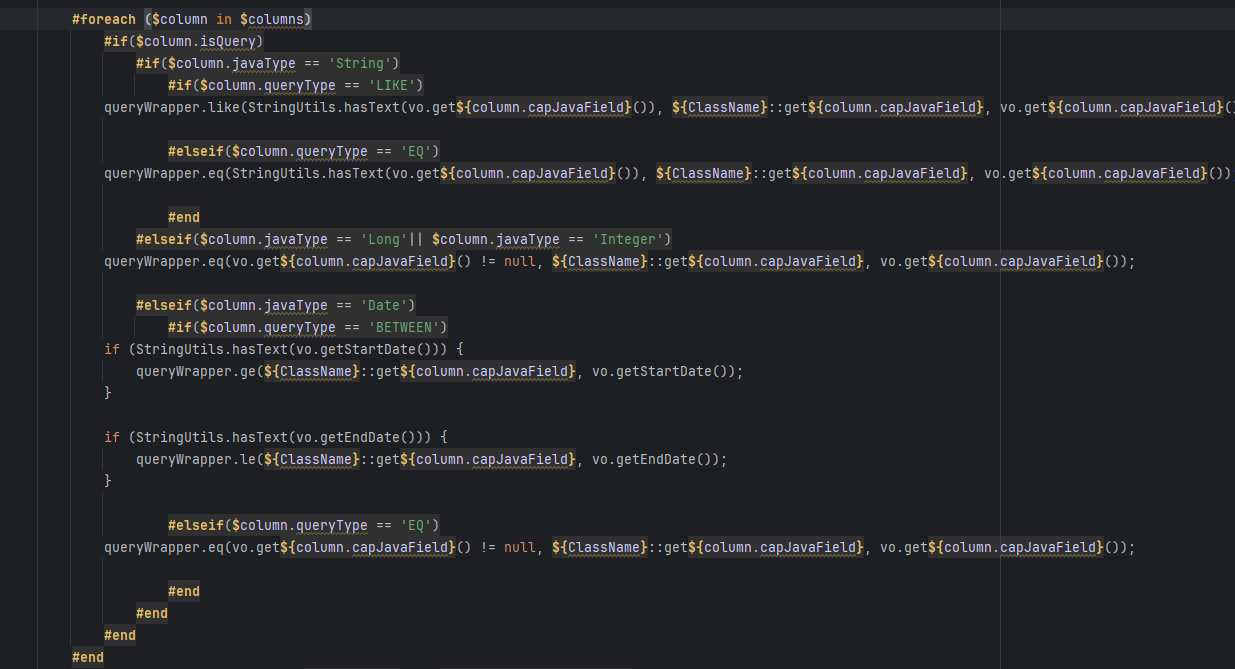1235x669 pixels.
Task: Click the #foreach directive keyword
Action: [104, 19]
